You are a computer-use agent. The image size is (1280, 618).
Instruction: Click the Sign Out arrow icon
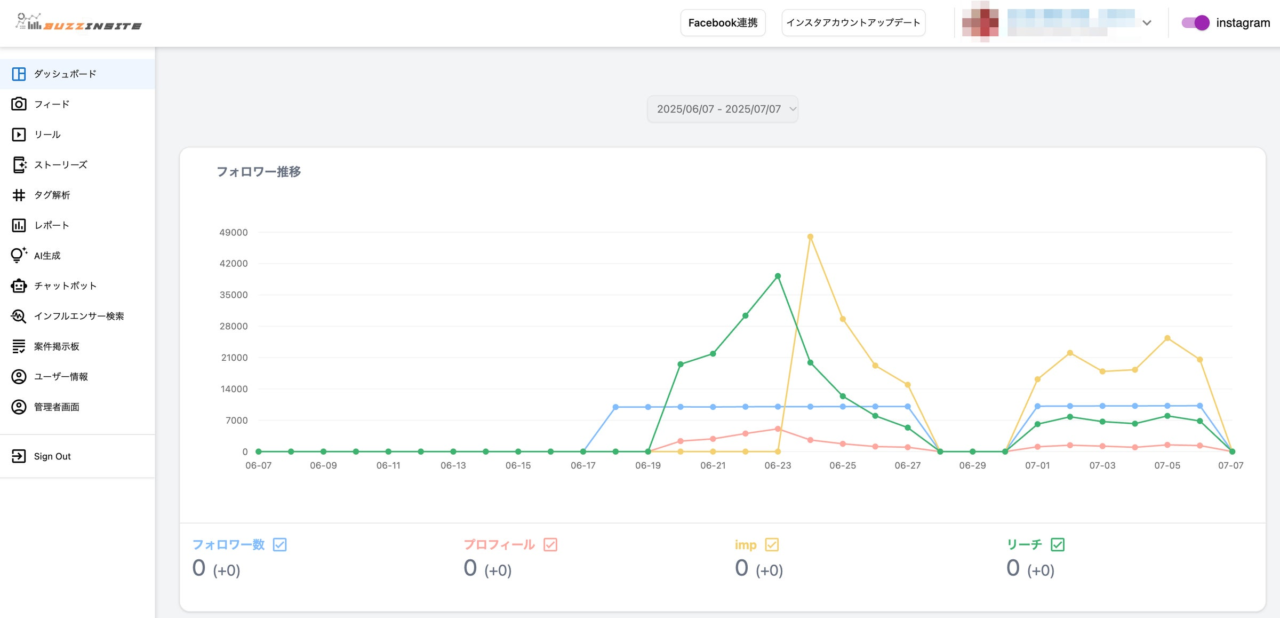[x=18, y=456]
